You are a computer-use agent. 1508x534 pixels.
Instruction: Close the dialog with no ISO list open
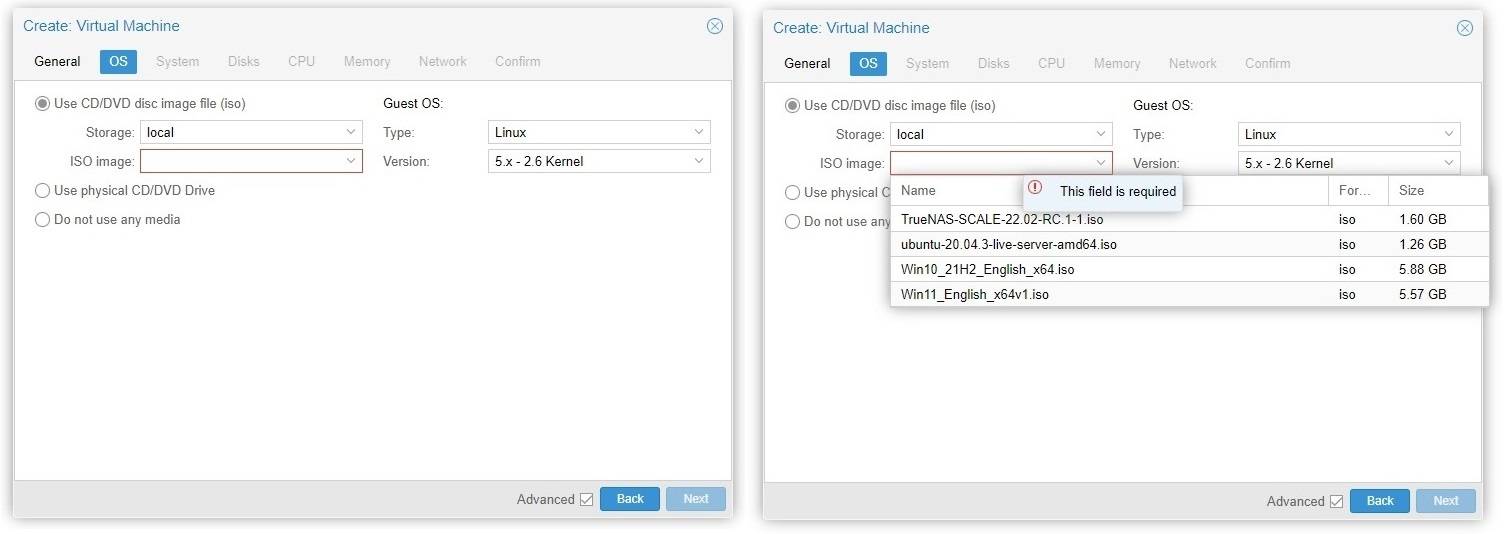714,26
